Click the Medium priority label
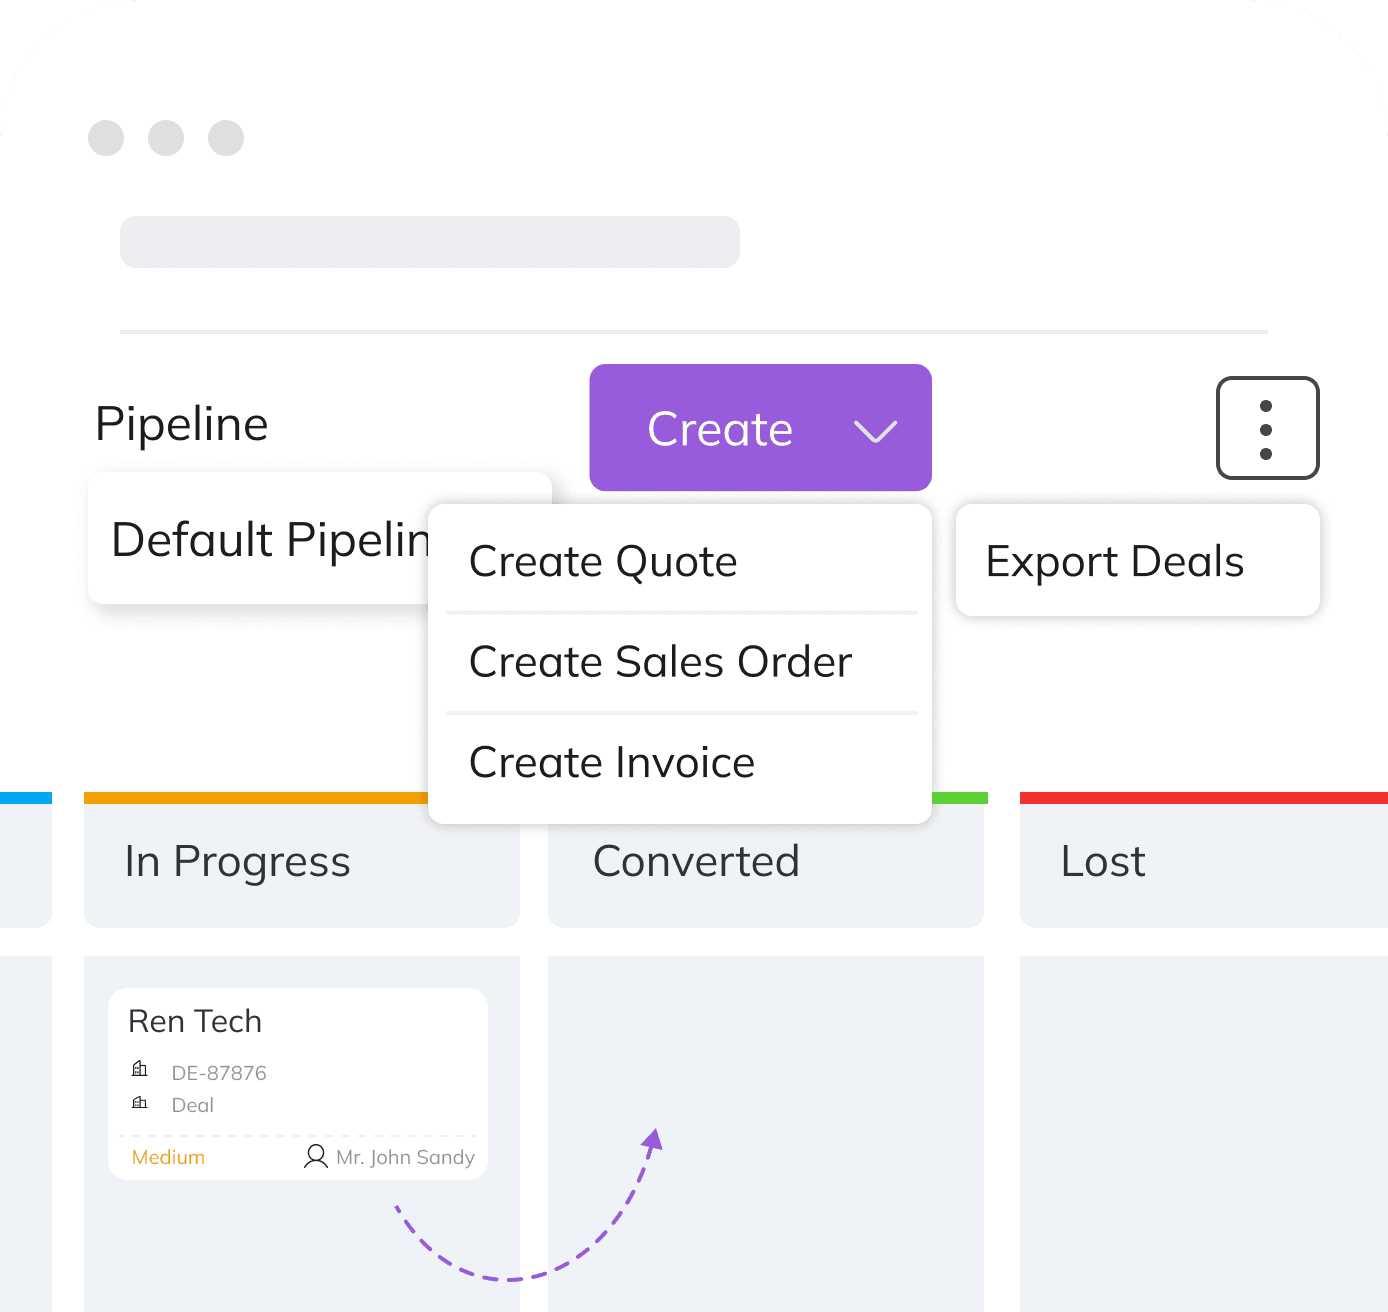Screen dimensions: 1388x1312 click(168, 1157)
